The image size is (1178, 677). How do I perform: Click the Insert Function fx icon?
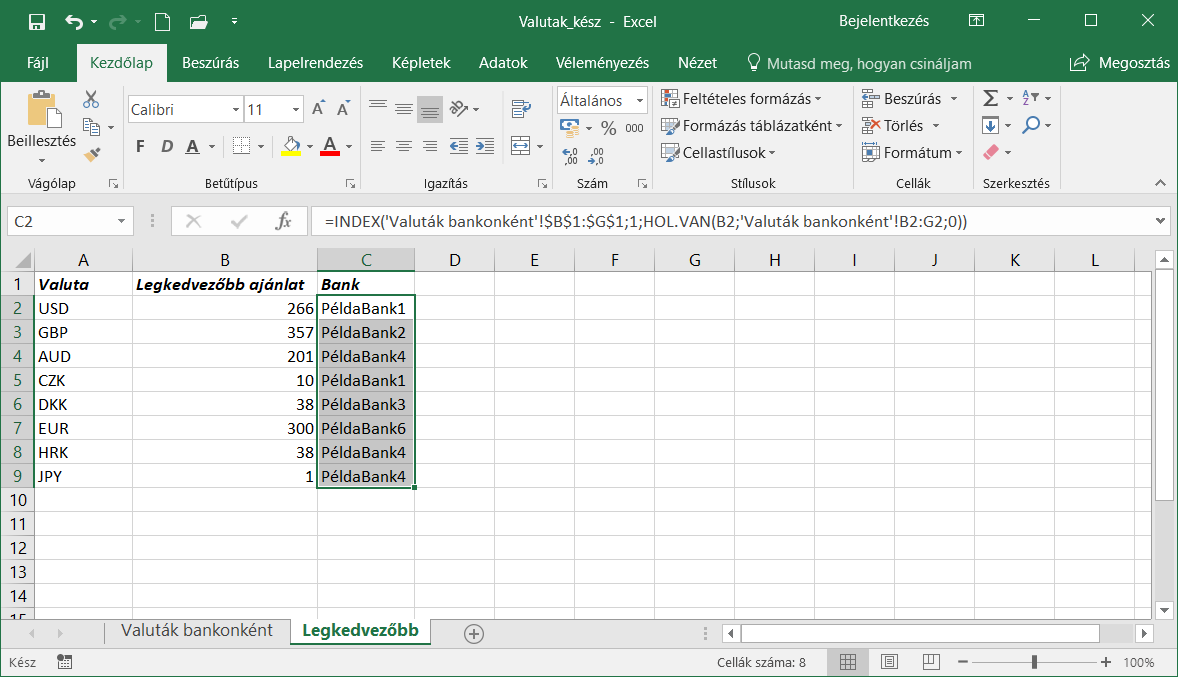284,221
